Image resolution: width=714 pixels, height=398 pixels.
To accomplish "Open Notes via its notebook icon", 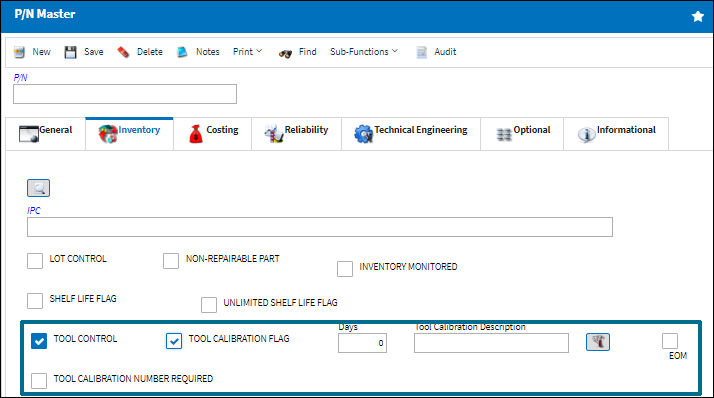I will point(182,52).
